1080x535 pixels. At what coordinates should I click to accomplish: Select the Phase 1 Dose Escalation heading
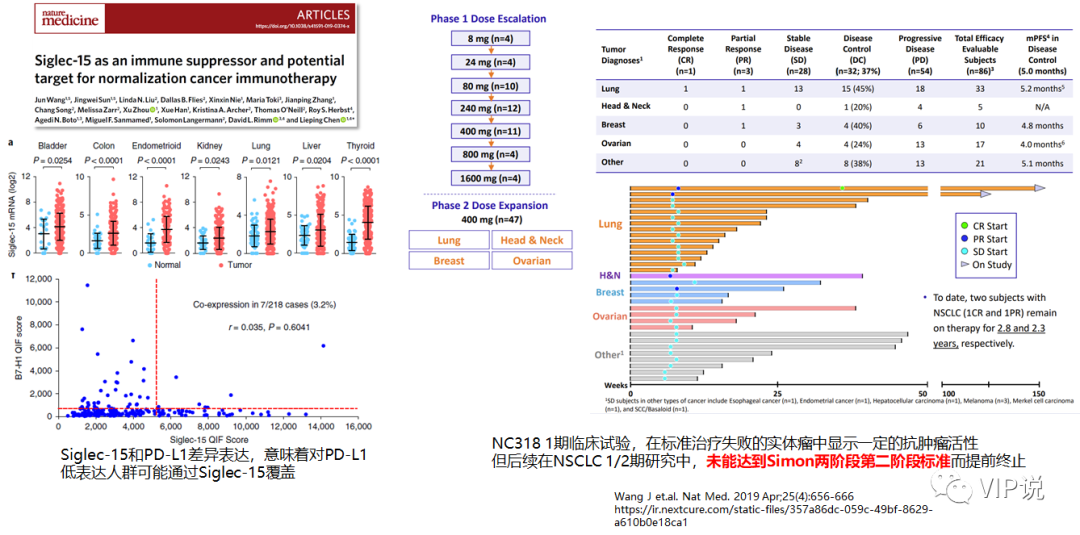[490, 19]
